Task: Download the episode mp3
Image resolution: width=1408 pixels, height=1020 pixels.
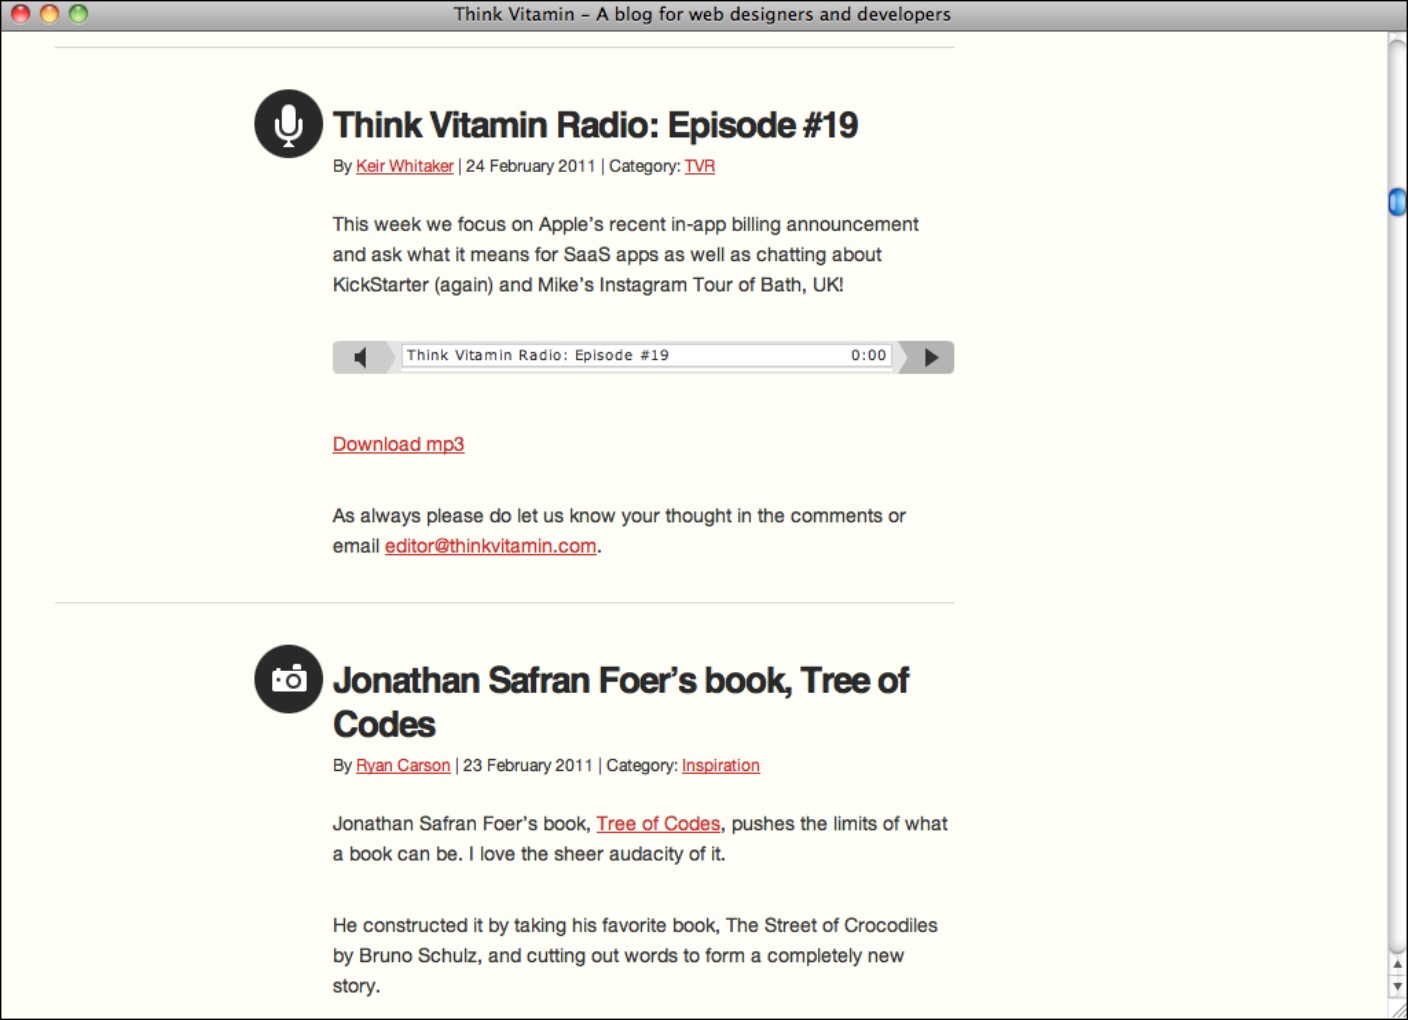Action: [x=398, y=444]
